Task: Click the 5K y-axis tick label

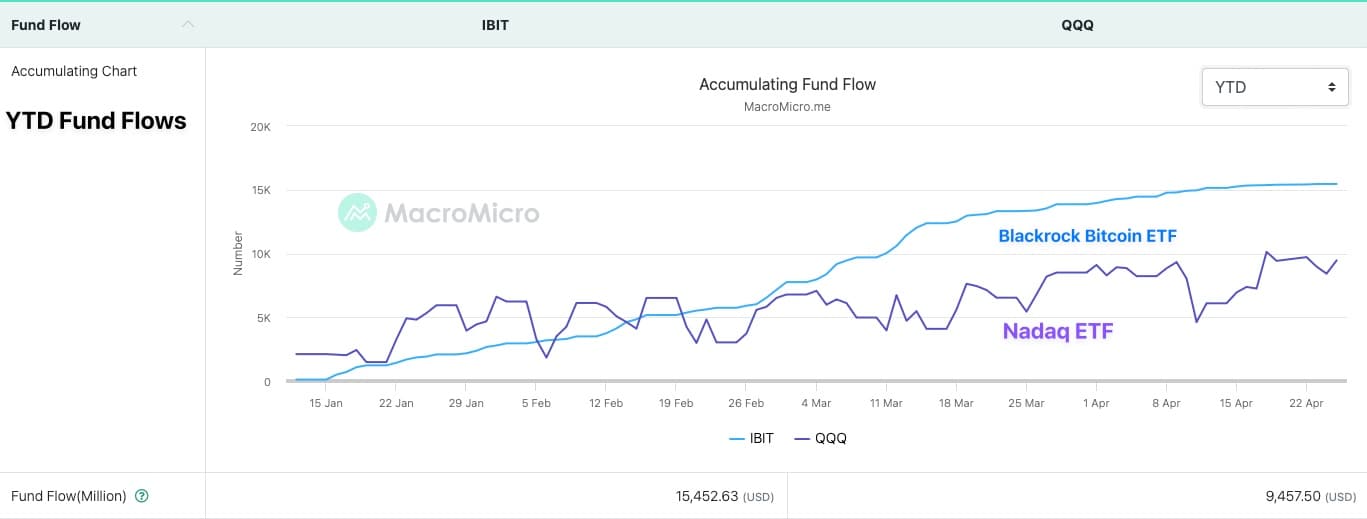Action: [x=263, y=318]
